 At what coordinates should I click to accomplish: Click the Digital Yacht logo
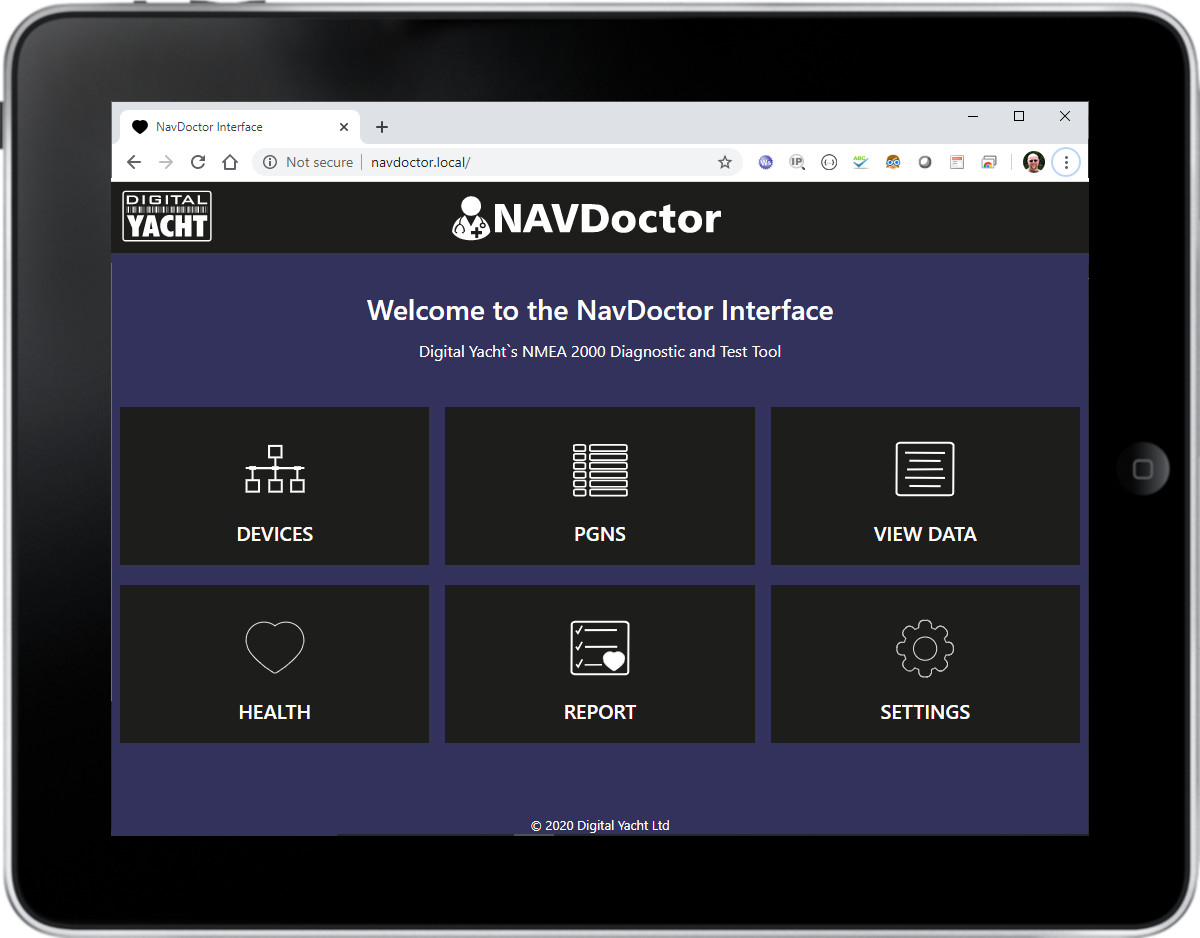(167, 216)
